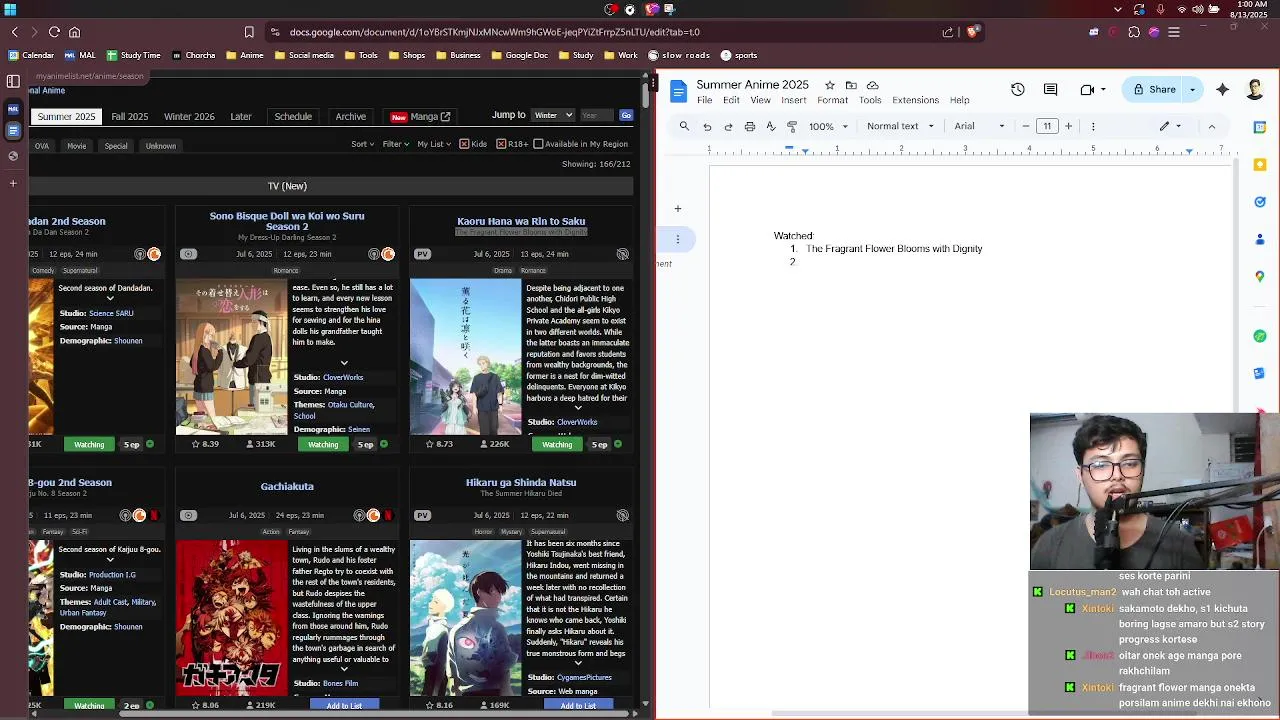Collapse the Docs toolbar with the chevron
The height and width of the screenshot is (720, 1280).
pyautogui.click(x=1211, y=126)
